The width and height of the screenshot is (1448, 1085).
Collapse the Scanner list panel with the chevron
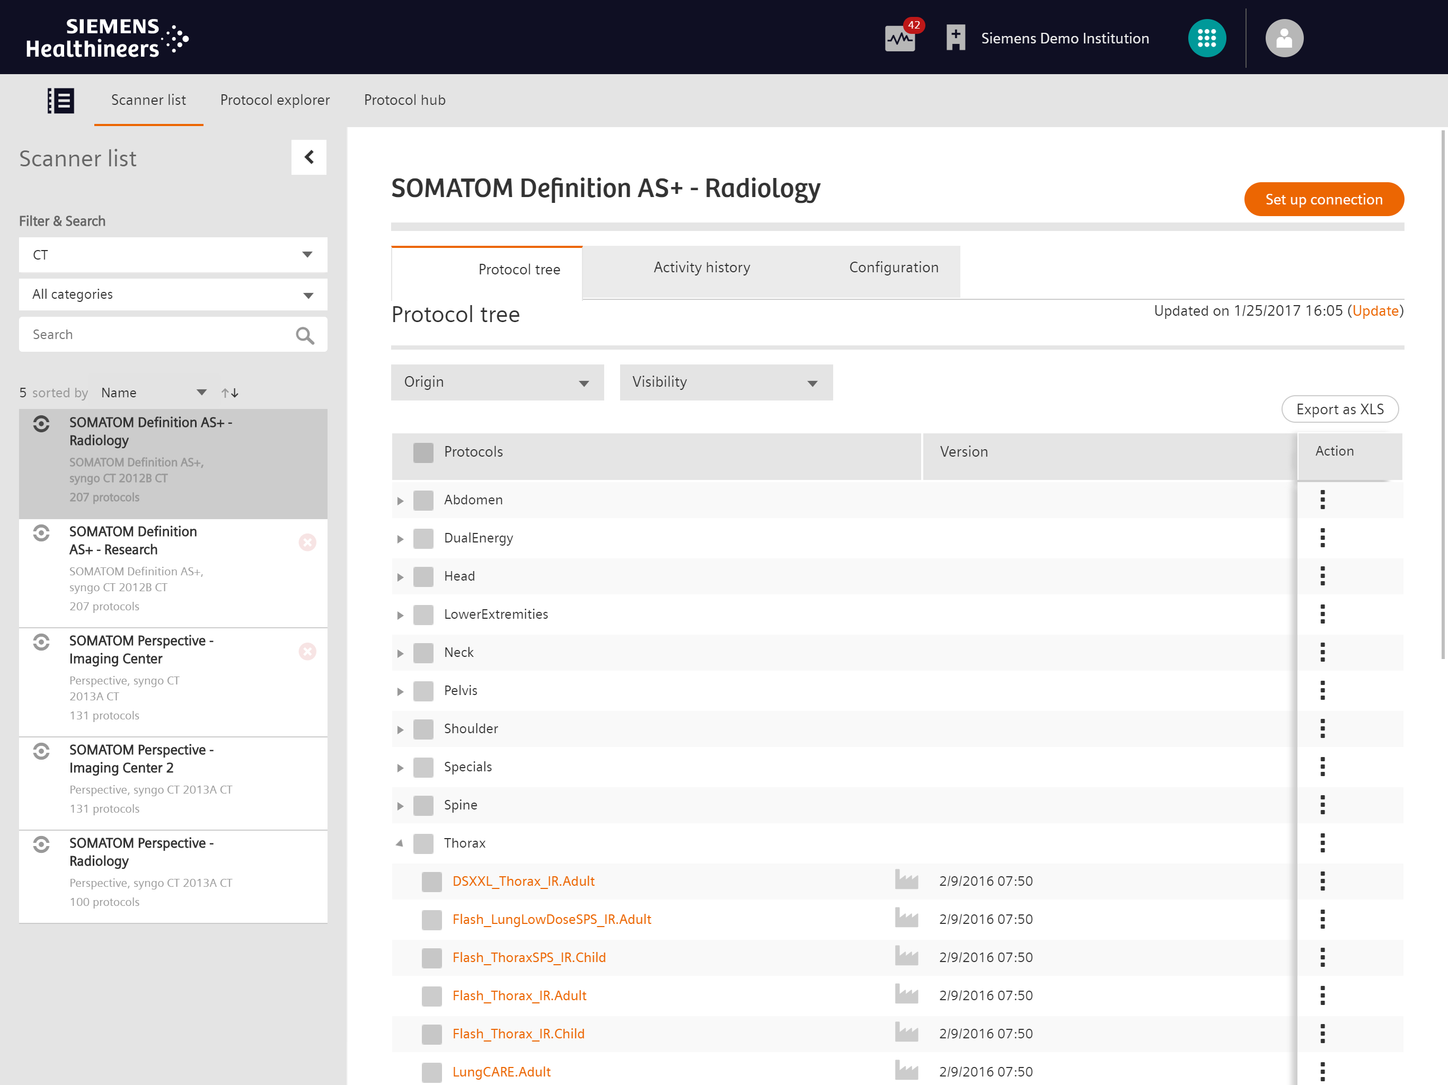309,157
